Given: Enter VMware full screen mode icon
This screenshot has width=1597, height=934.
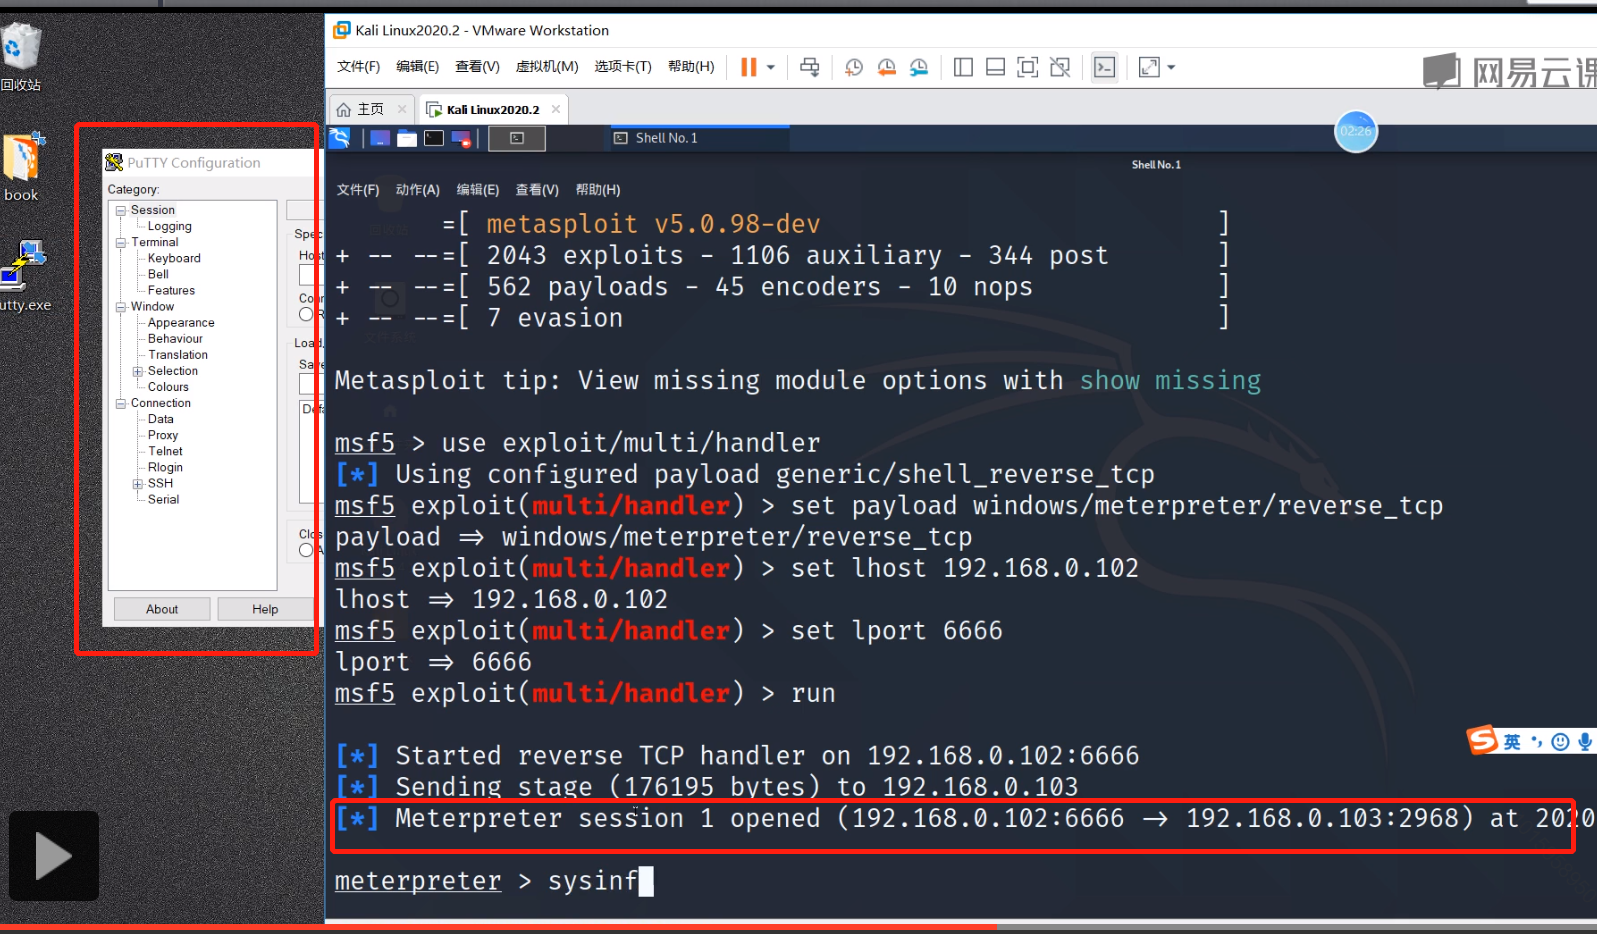Looking at the screenshot, I should pos(1027,67).
